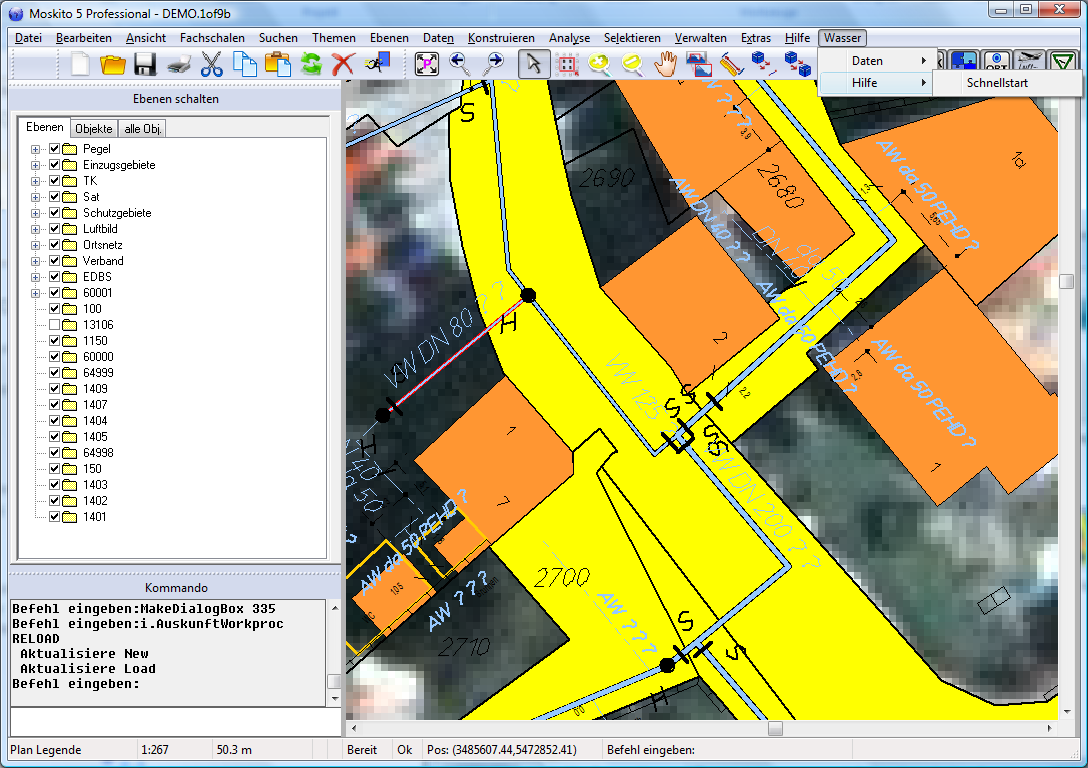Screen dimensions: 1088x768
Task: Expand the Schutzgebiete layer group
Action: tap(36, 213)
